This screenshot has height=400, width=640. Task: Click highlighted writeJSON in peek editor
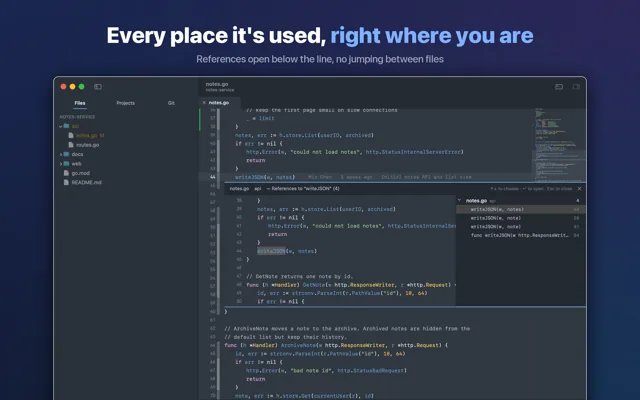(x=271, y=251)
